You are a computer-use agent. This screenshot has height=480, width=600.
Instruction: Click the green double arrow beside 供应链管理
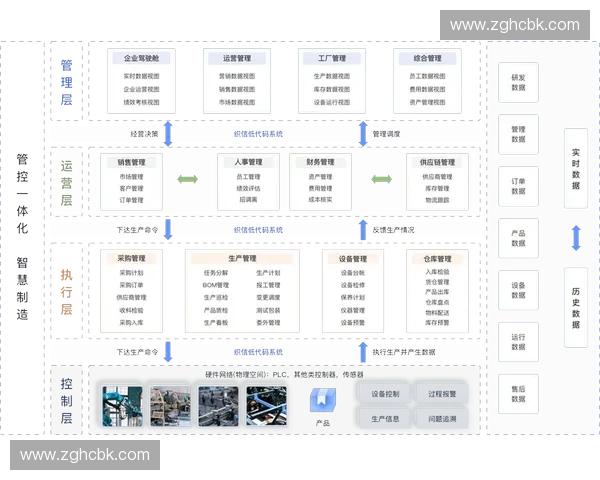tap(381, 180)
